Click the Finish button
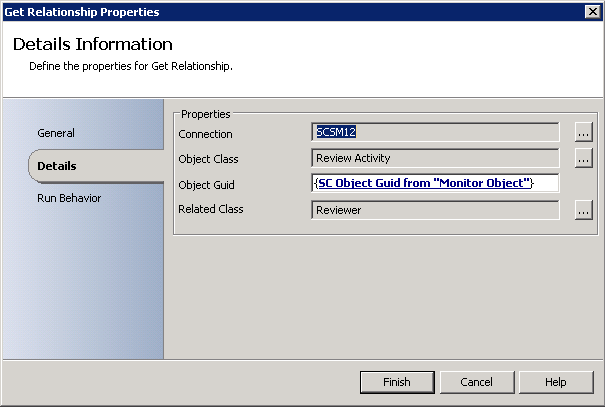Viewport: 605px width, 407px height. click(397, 382)
